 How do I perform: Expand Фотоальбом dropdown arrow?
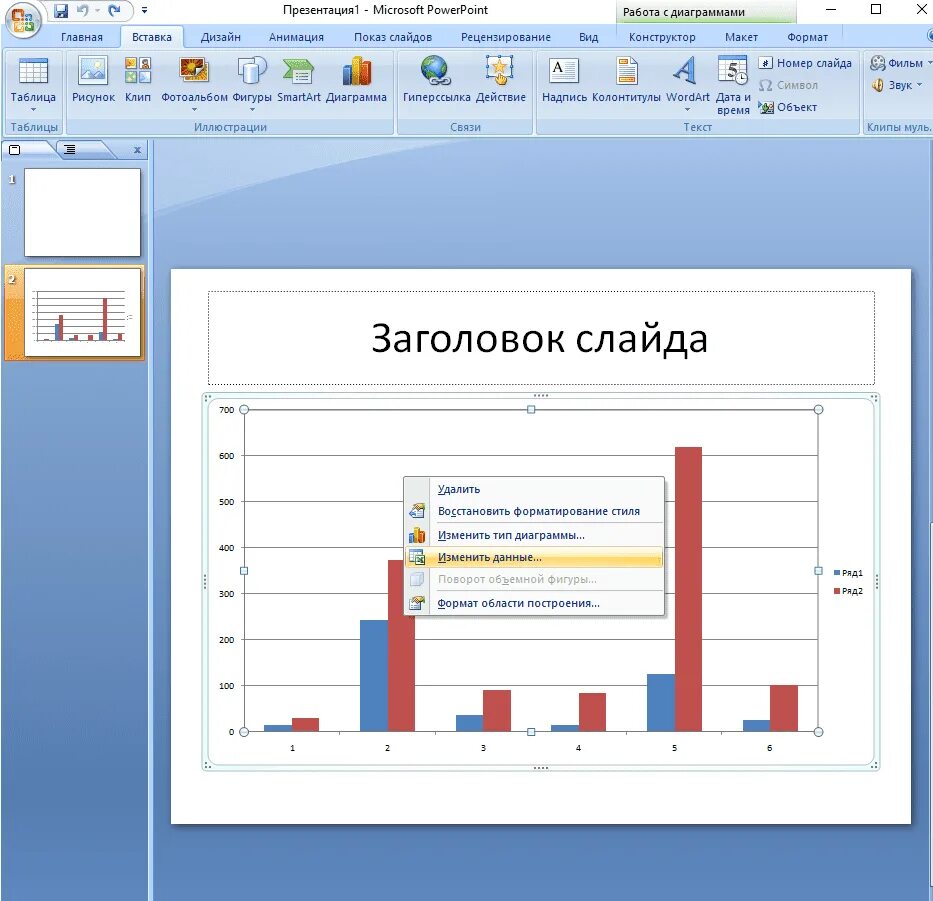pyautogui.click(x=194, y=110)
